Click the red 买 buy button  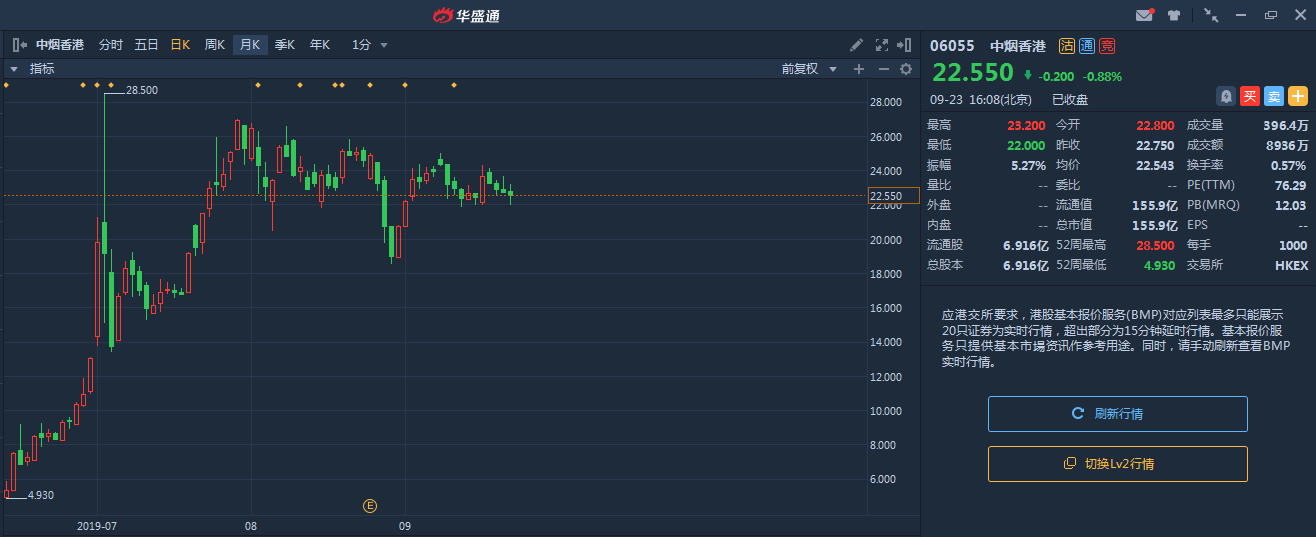tap(1249, 96)
